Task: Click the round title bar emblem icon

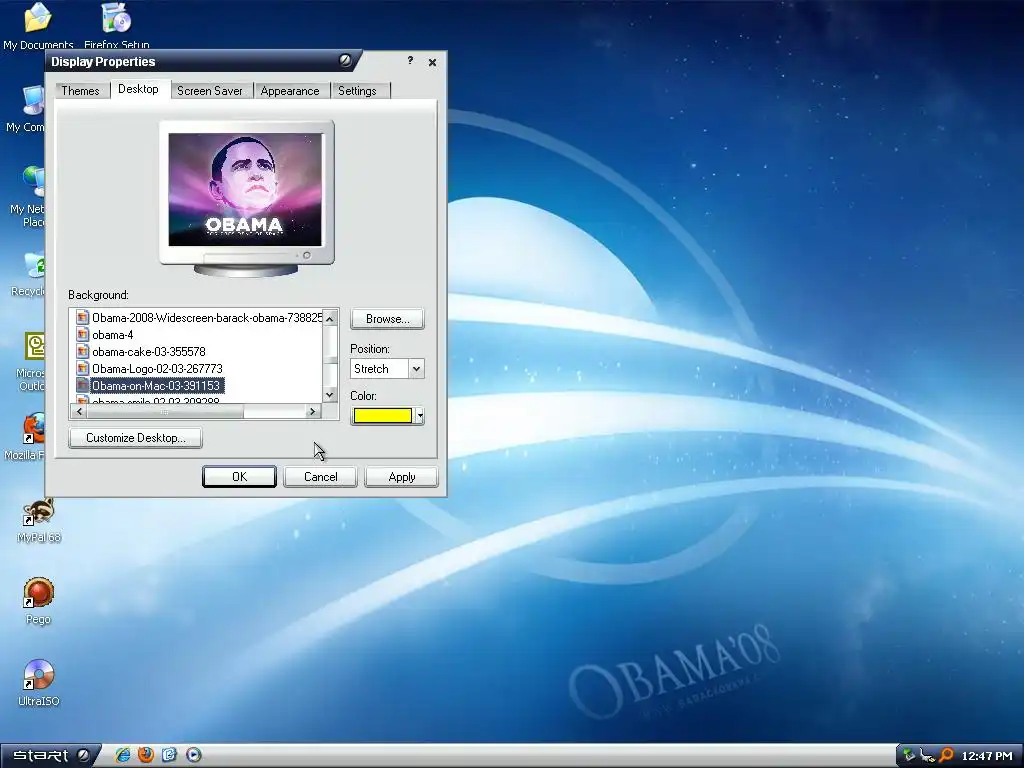Action: point(345,61)
